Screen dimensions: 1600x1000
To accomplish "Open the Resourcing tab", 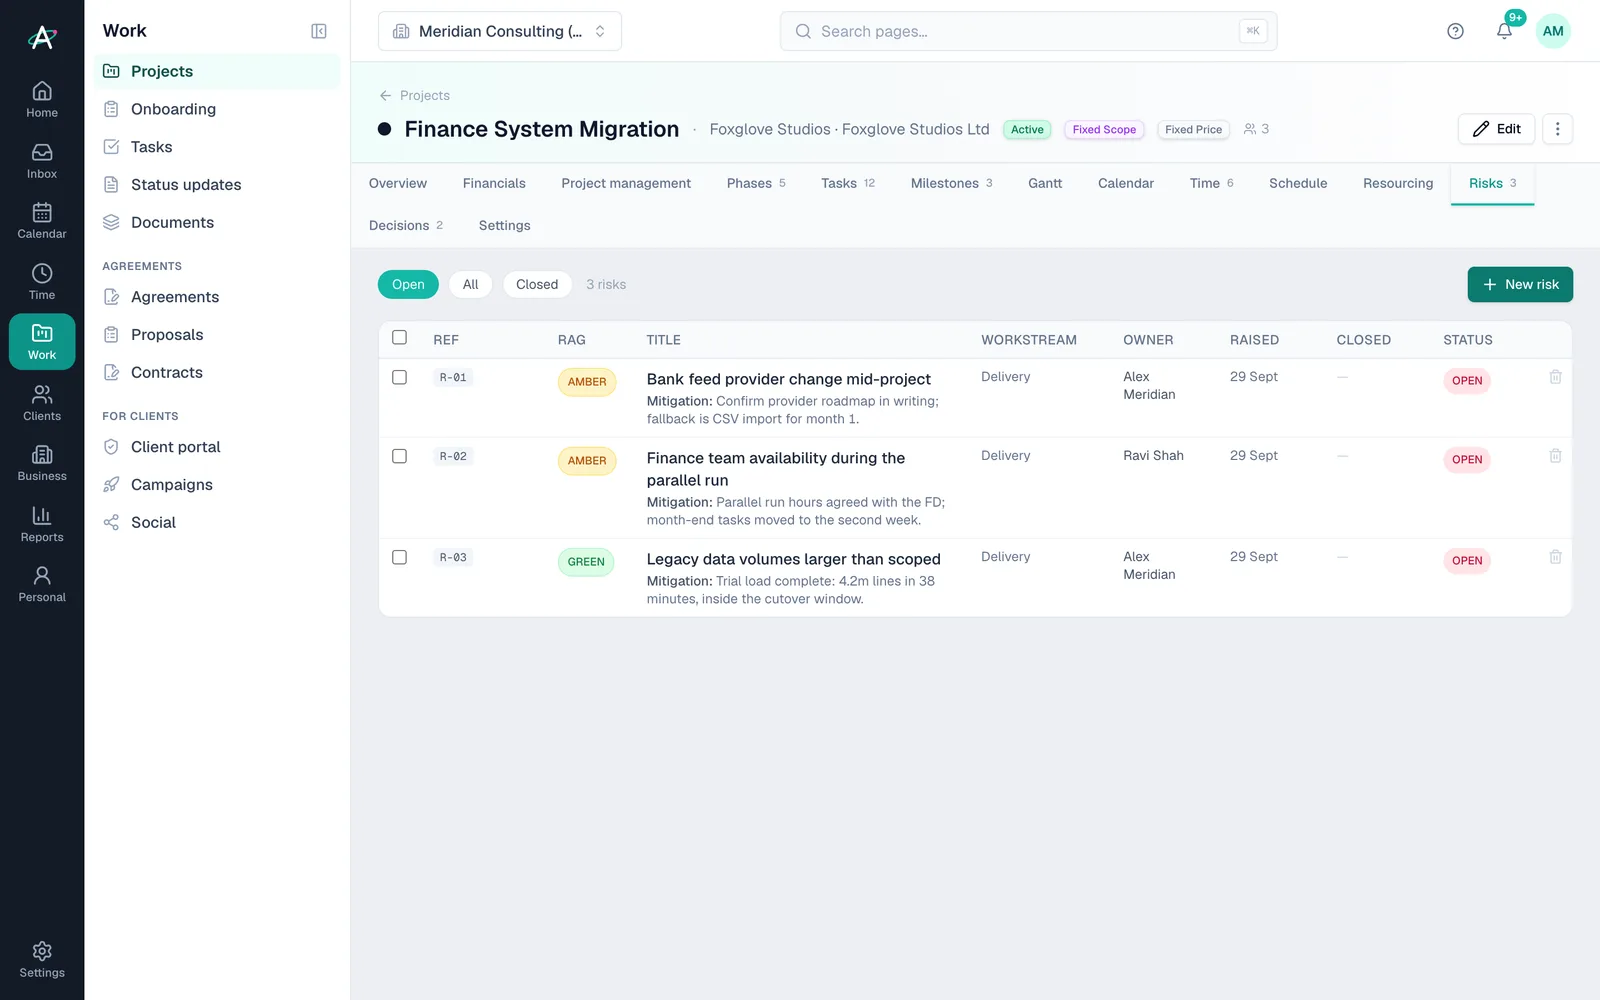I will 1397,183.
